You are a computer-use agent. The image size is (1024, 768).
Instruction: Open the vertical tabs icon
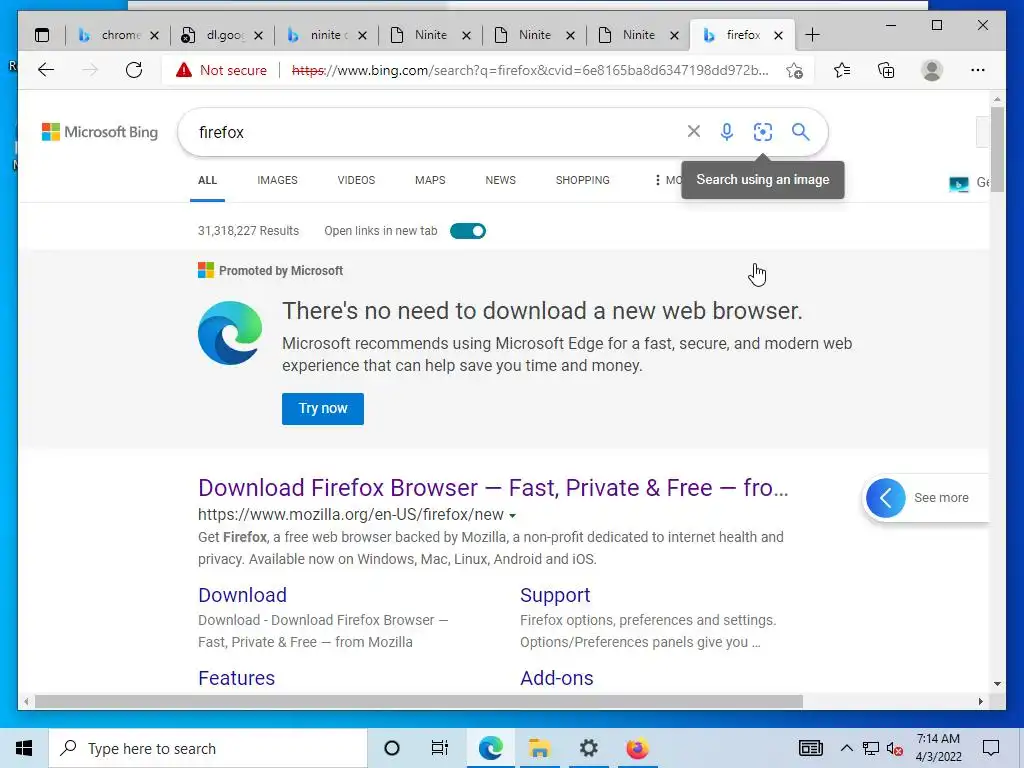(42, 35)
